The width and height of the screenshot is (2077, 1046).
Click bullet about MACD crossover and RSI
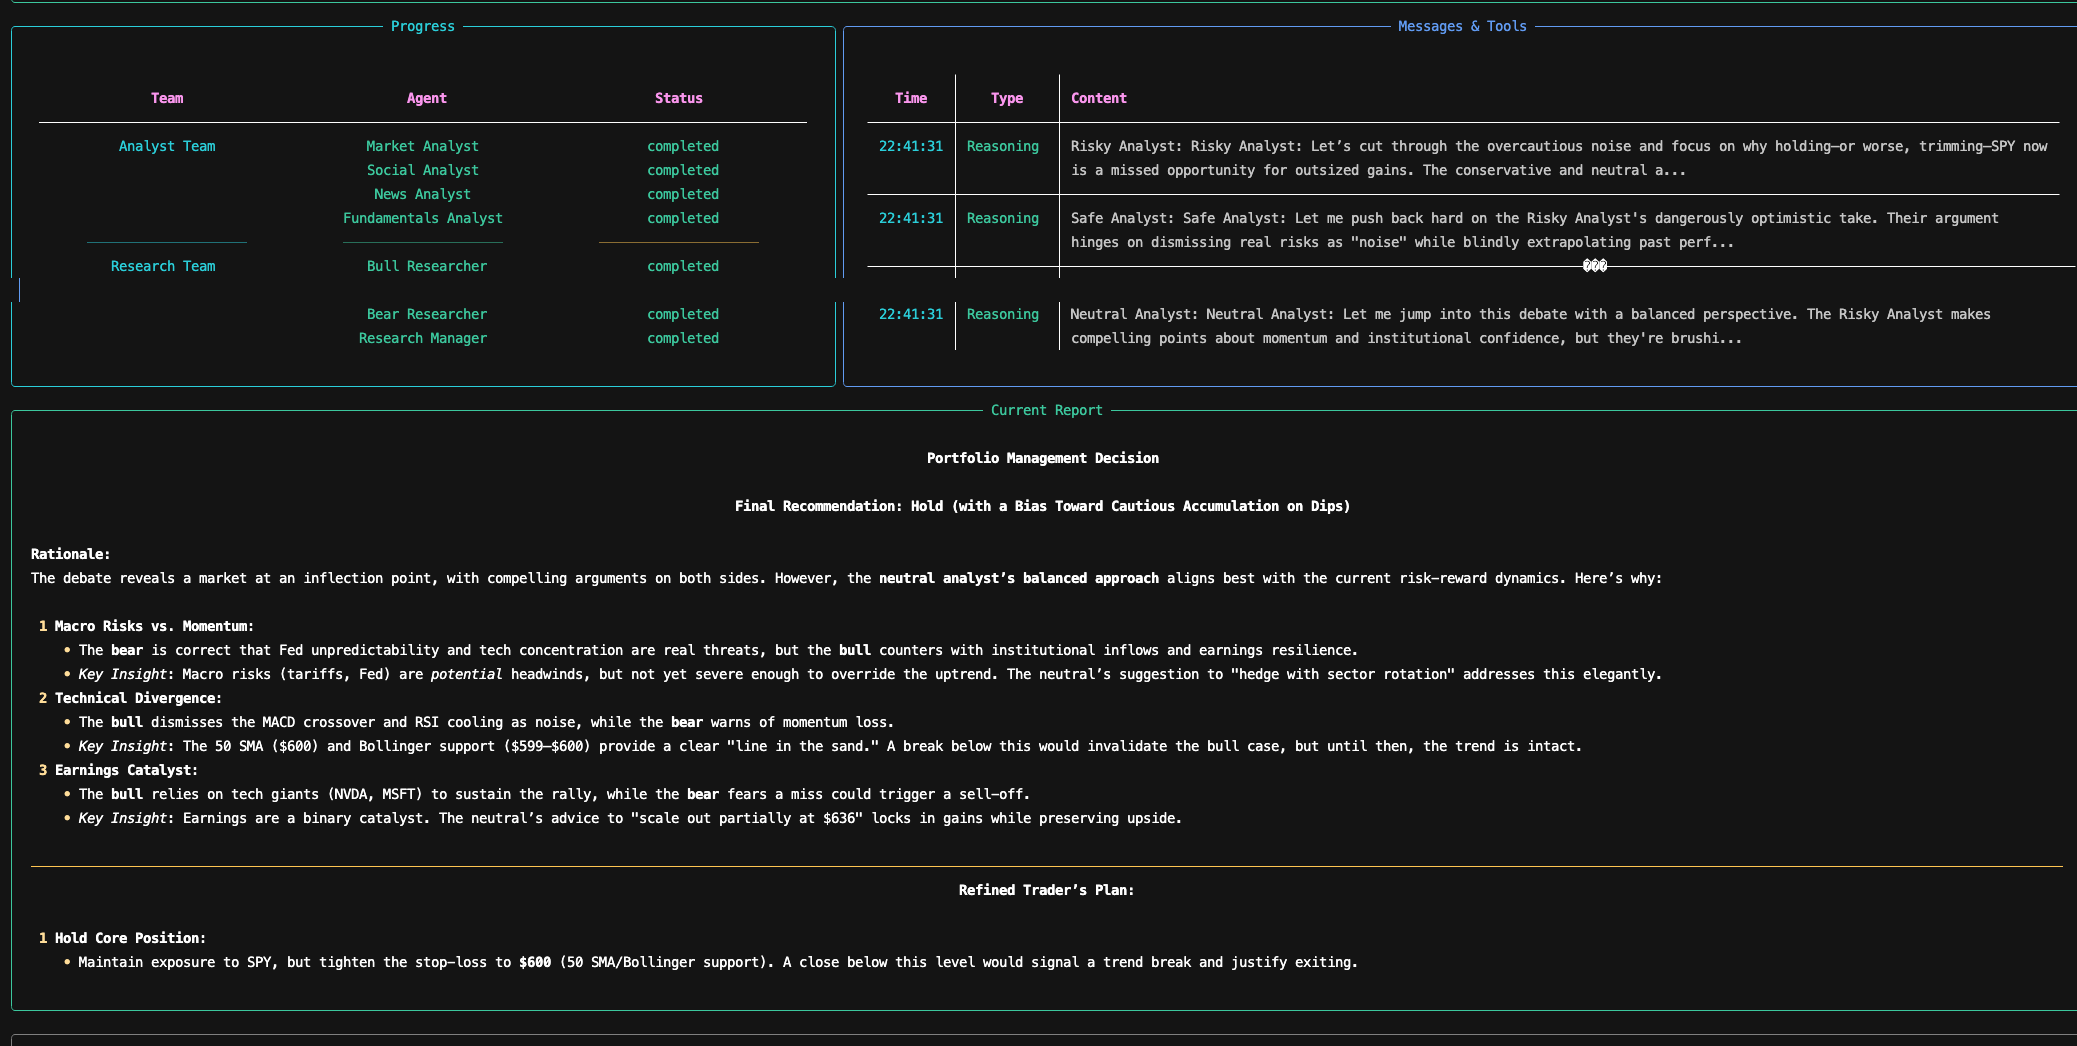[x=486, y=722]
